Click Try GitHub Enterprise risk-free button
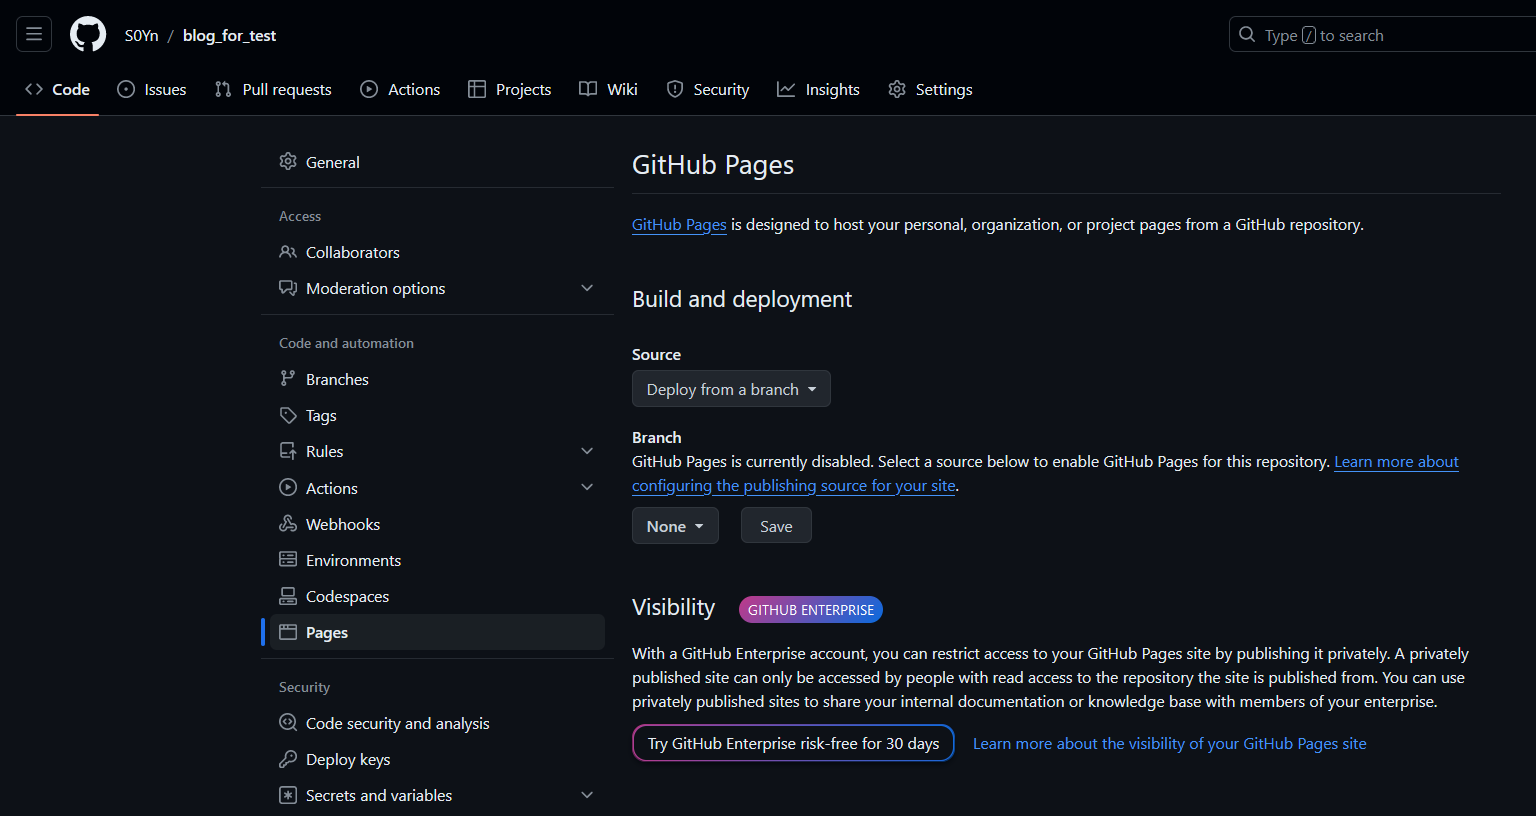Viewport: 1536px width, 816px height. pyautogui.click(x=793, y=743)
